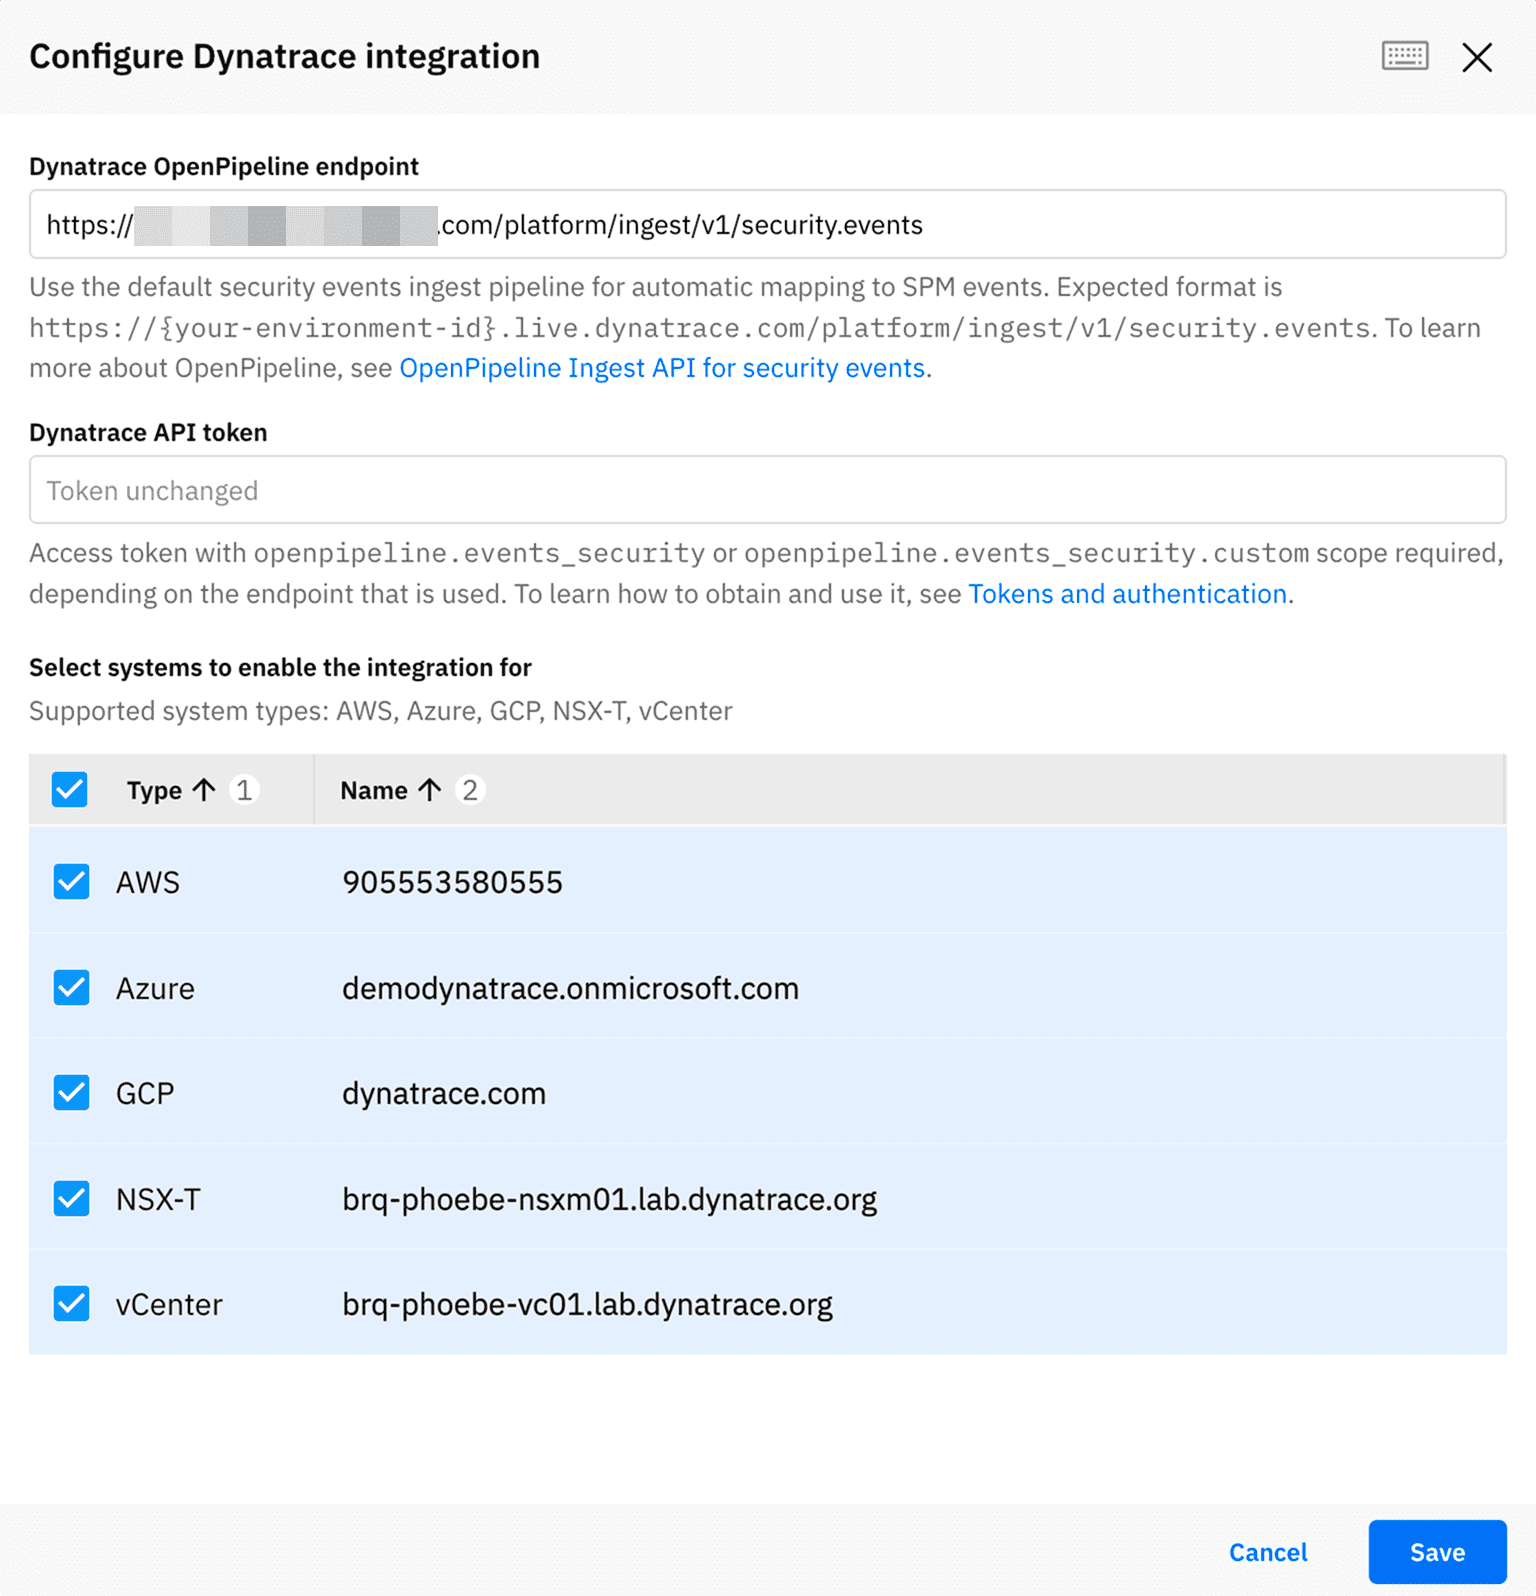Screen dimensions: 1536x1596
Task: Select the dynatrace.com name cell
Action: tap(444, 1093)
